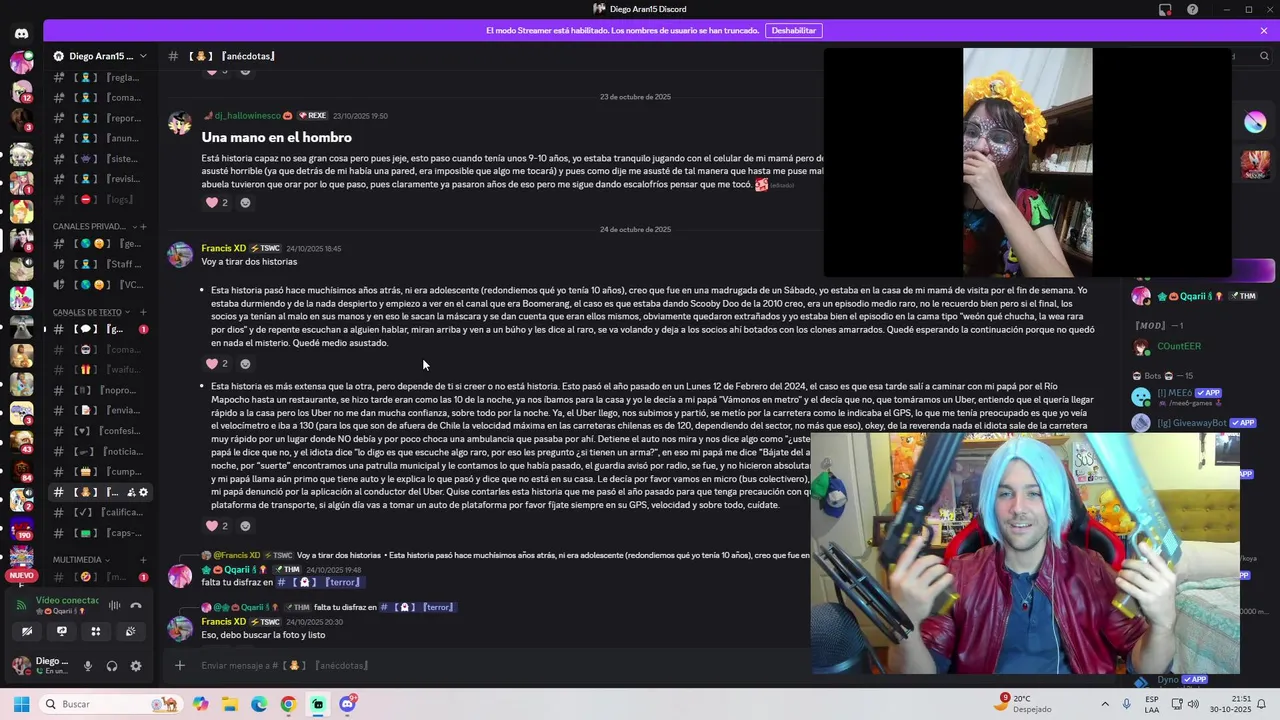Open the confesi... channel
Viewport: 1280px width, 720px height.
100,431
